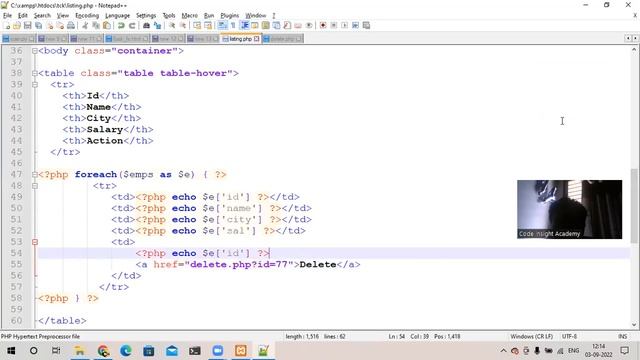Toggle file Monitoring eye icon

pyautogui.click(x=309, y=25)
